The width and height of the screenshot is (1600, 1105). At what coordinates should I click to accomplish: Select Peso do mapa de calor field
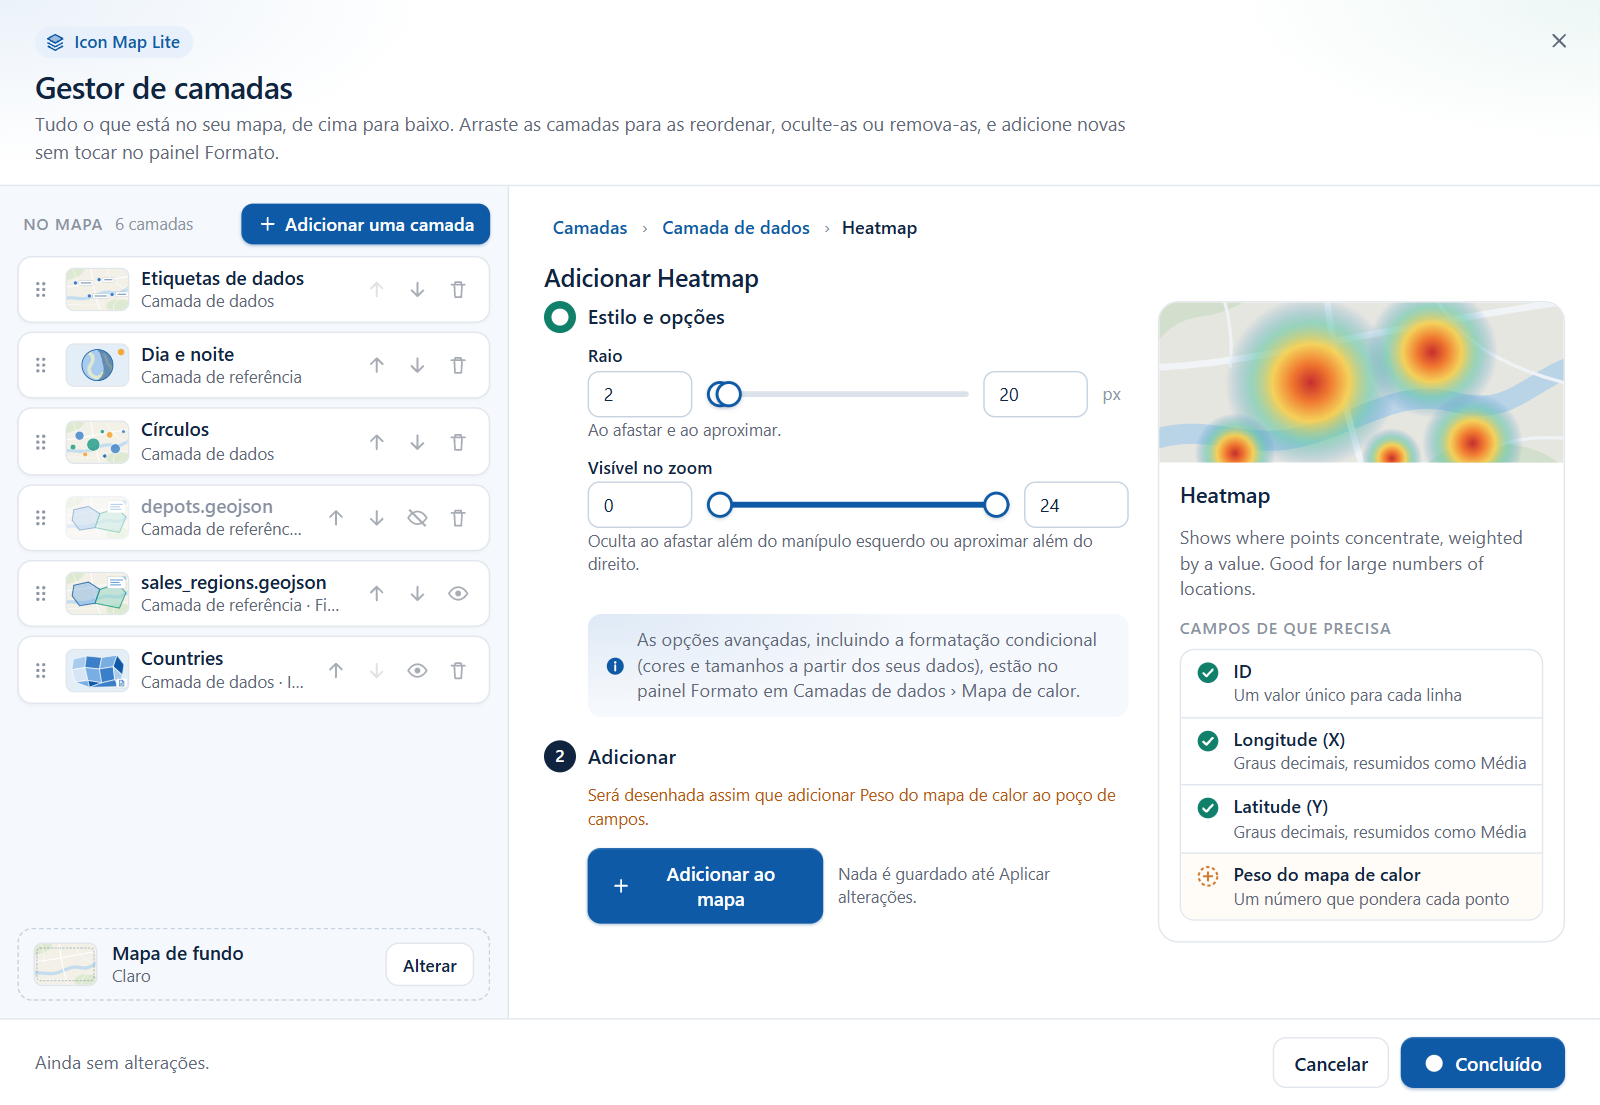point(1361,886)
